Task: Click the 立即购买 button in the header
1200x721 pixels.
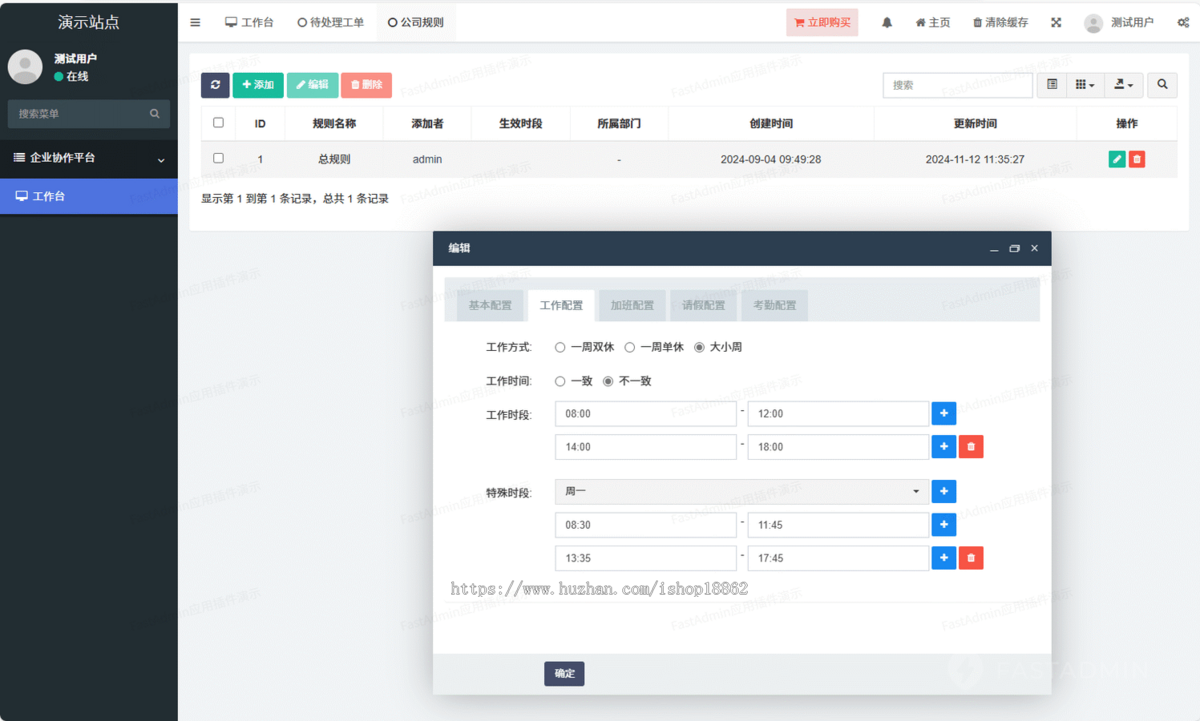Action: point(821,21)
